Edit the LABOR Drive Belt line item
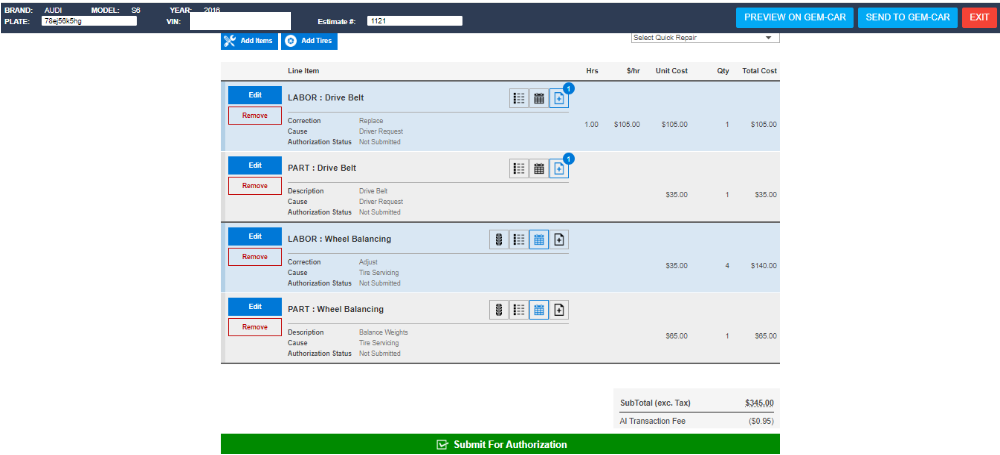The image size is (1000, 455). tap(254, 95)
